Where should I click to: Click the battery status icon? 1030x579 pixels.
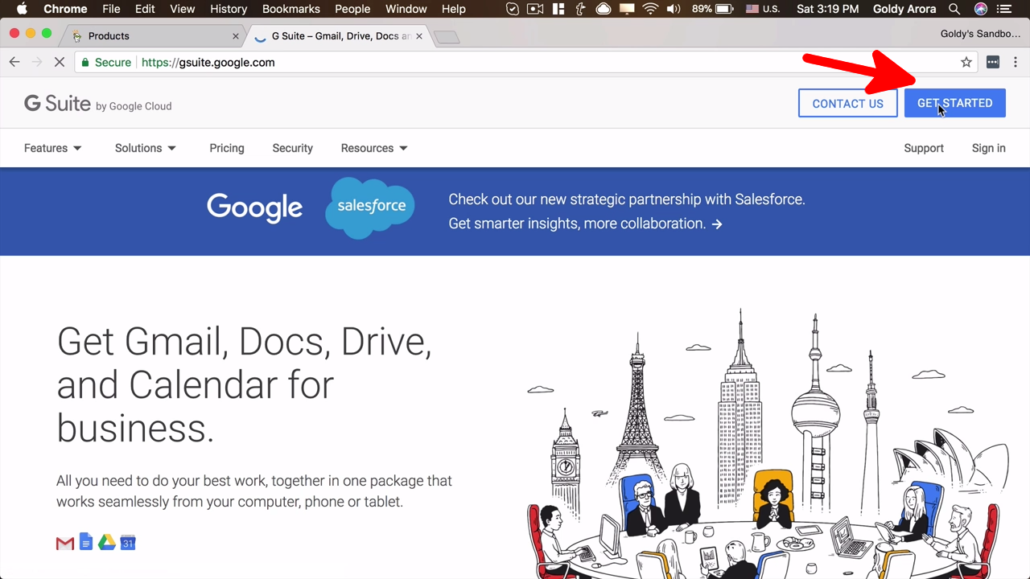pyautogui.click(x=723, y=9)
